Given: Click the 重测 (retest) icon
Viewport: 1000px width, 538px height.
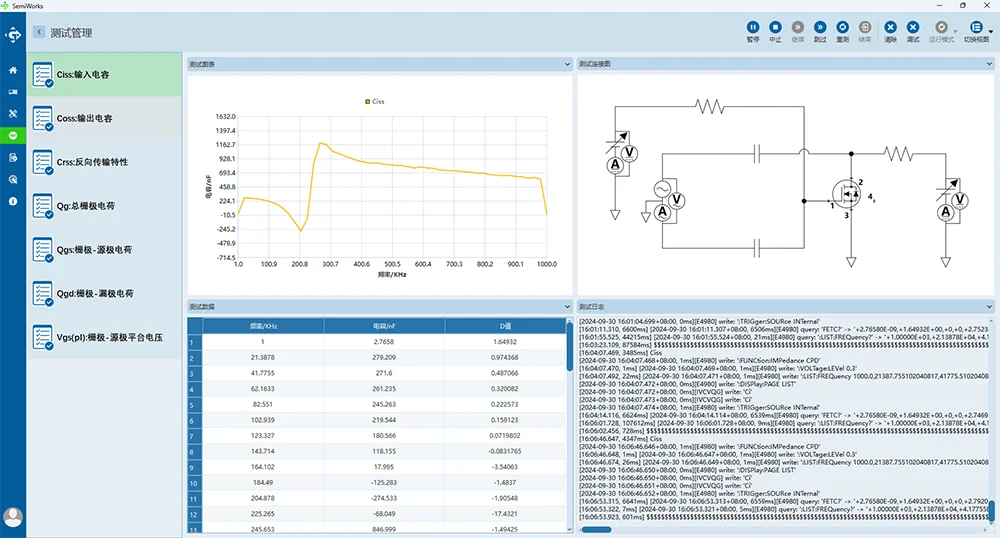Looking at the screenshot, I should pos(843,27).
